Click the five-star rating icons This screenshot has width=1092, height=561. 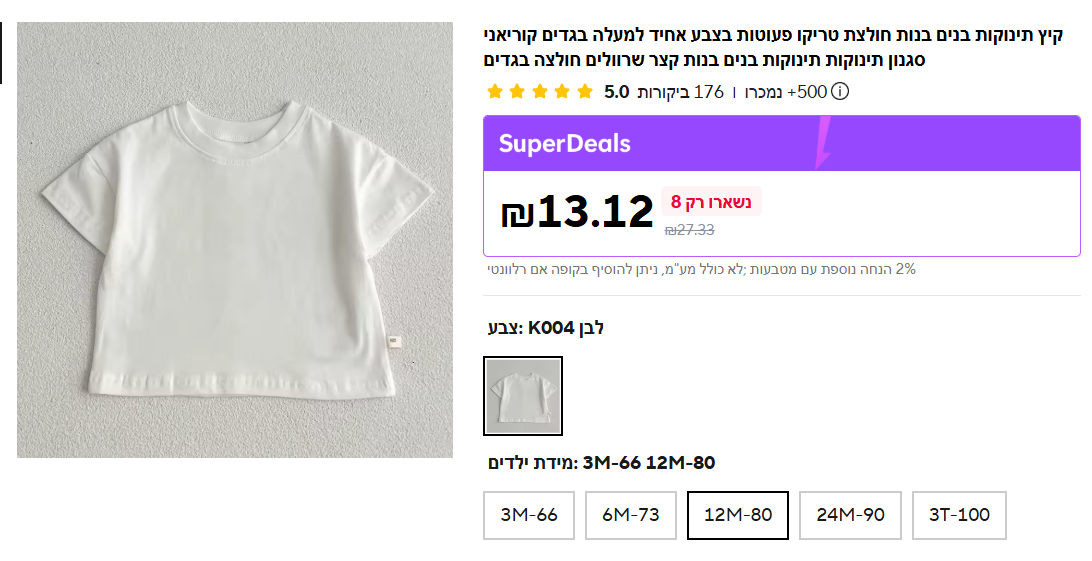click(x=540, y=92)
